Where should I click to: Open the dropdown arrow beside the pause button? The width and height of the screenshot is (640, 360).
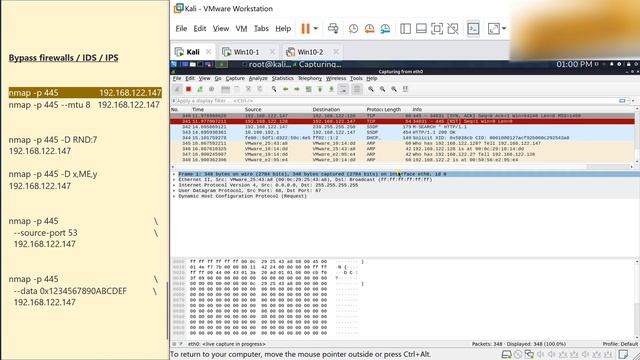316,29
